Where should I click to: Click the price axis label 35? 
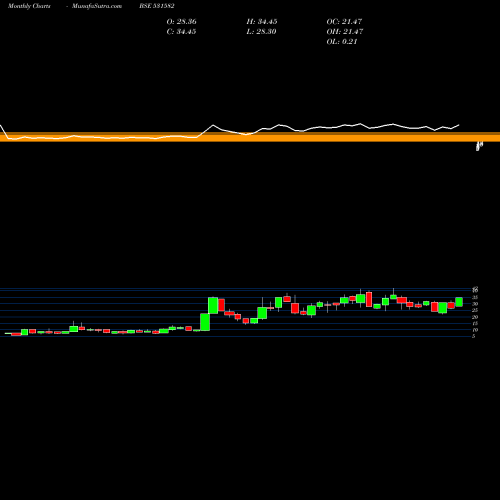click(475, 297)
